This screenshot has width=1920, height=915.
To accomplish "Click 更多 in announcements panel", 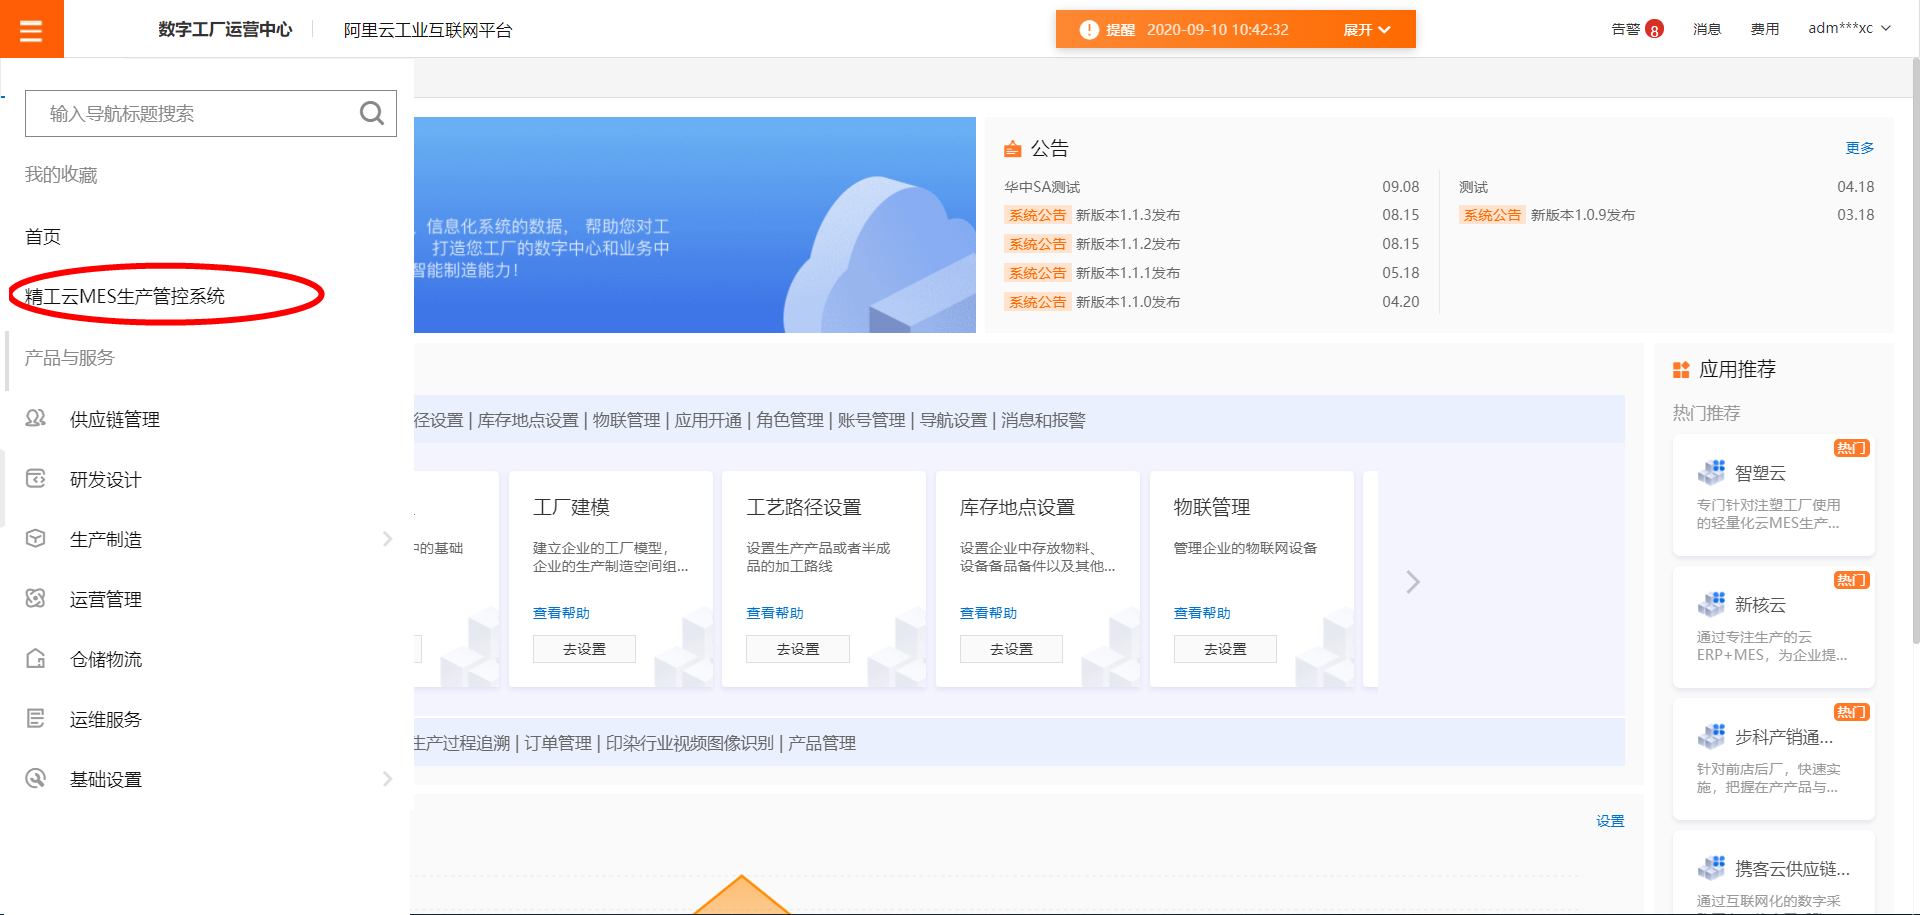I will (x=1860, y=148).
